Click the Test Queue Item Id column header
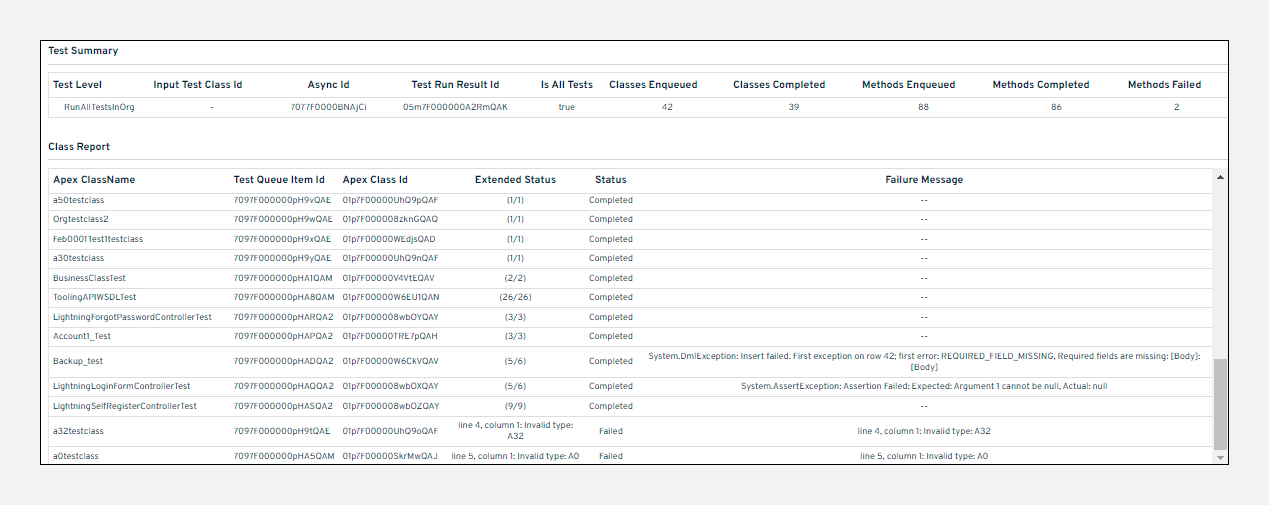 click(279, 180)
